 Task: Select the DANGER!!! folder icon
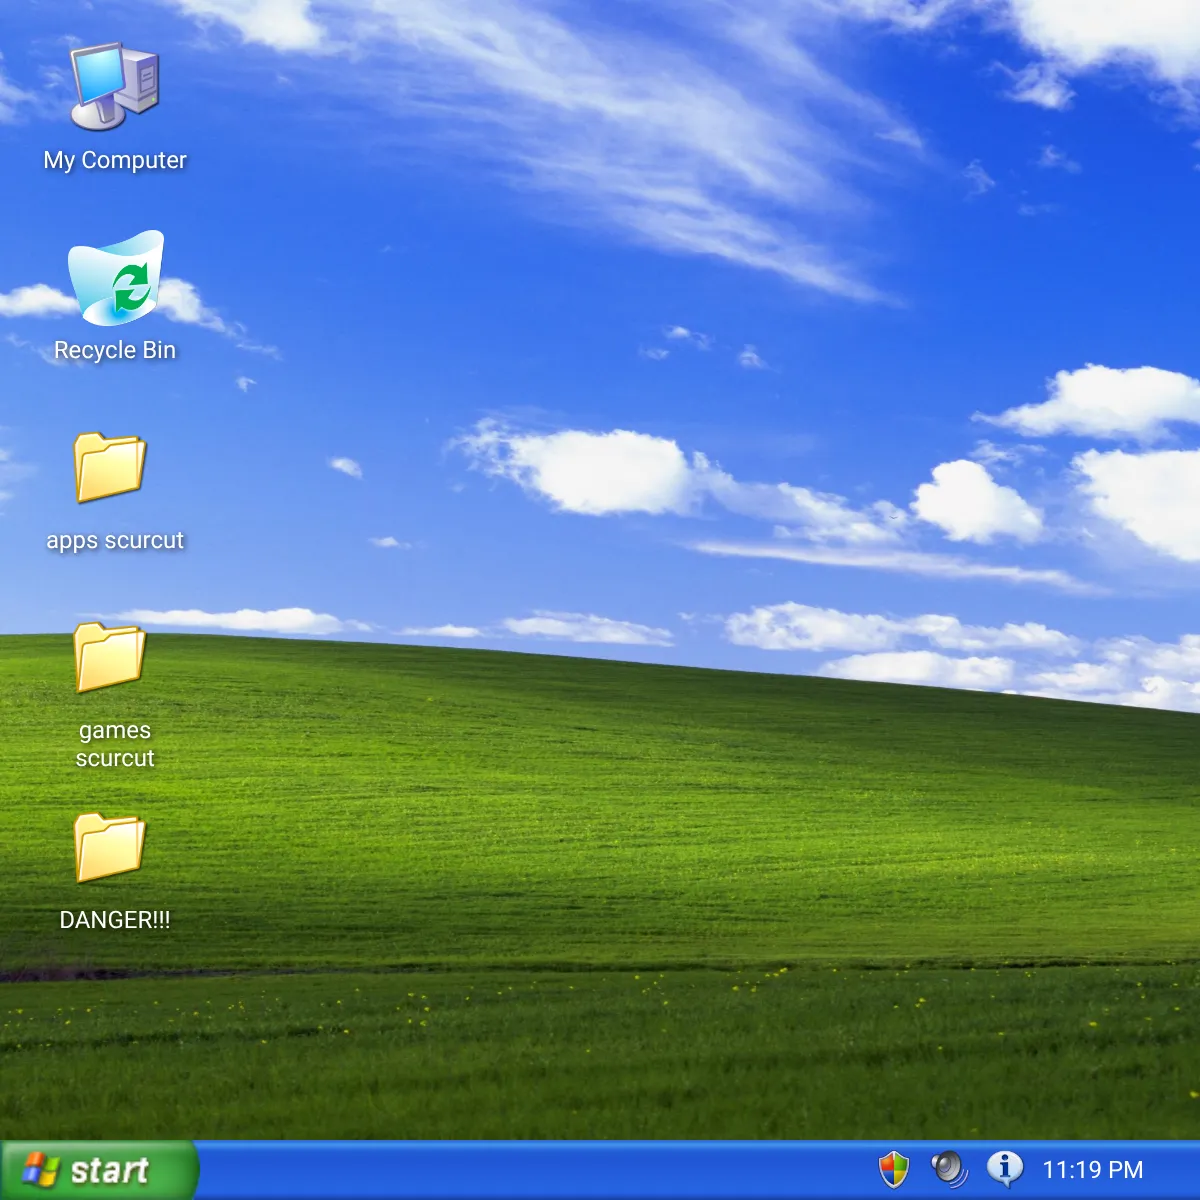click(x=110, y=848)
